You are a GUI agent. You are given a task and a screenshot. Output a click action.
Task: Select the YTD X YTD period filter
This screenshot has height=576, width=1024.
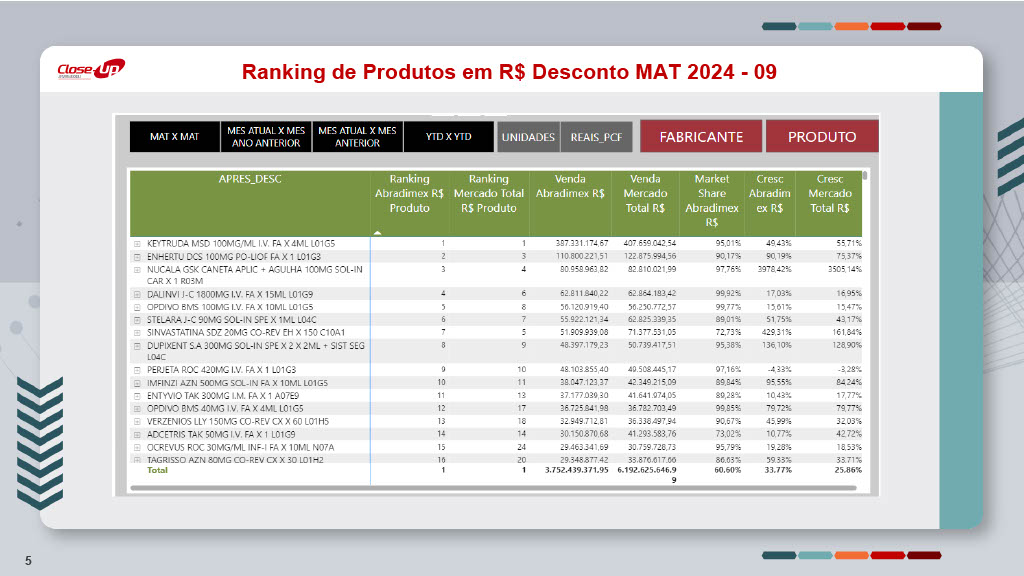448,137
